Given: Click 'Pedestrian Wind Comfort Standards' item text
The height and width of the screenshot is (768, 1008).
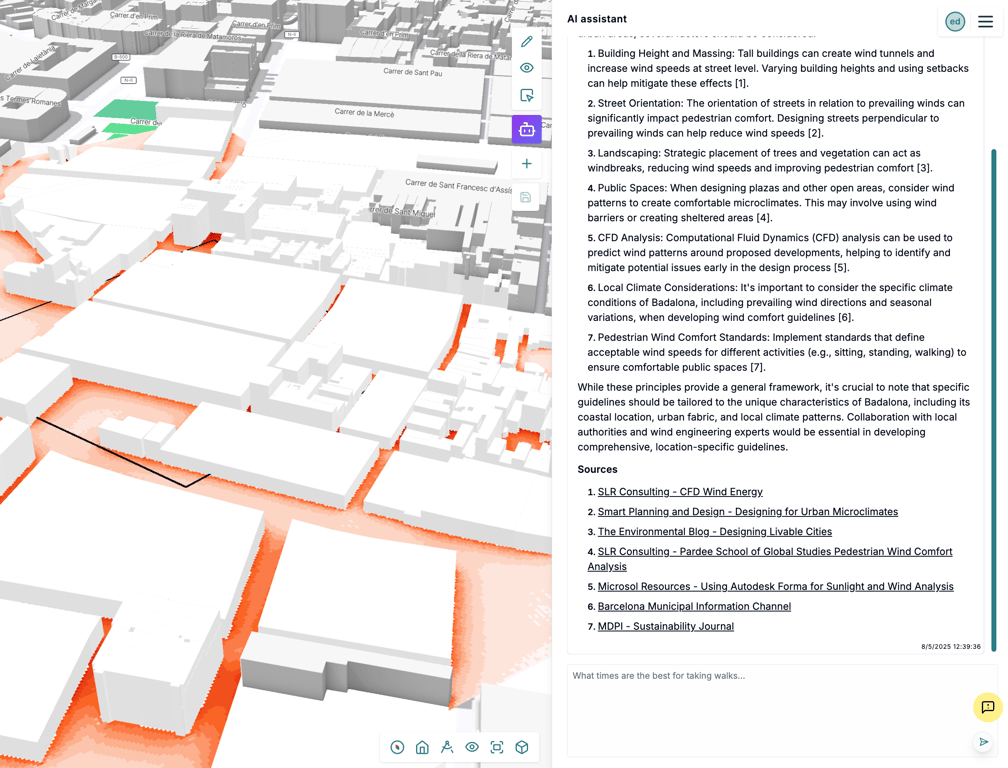Looking at the screenshot, I should [777, 352].
